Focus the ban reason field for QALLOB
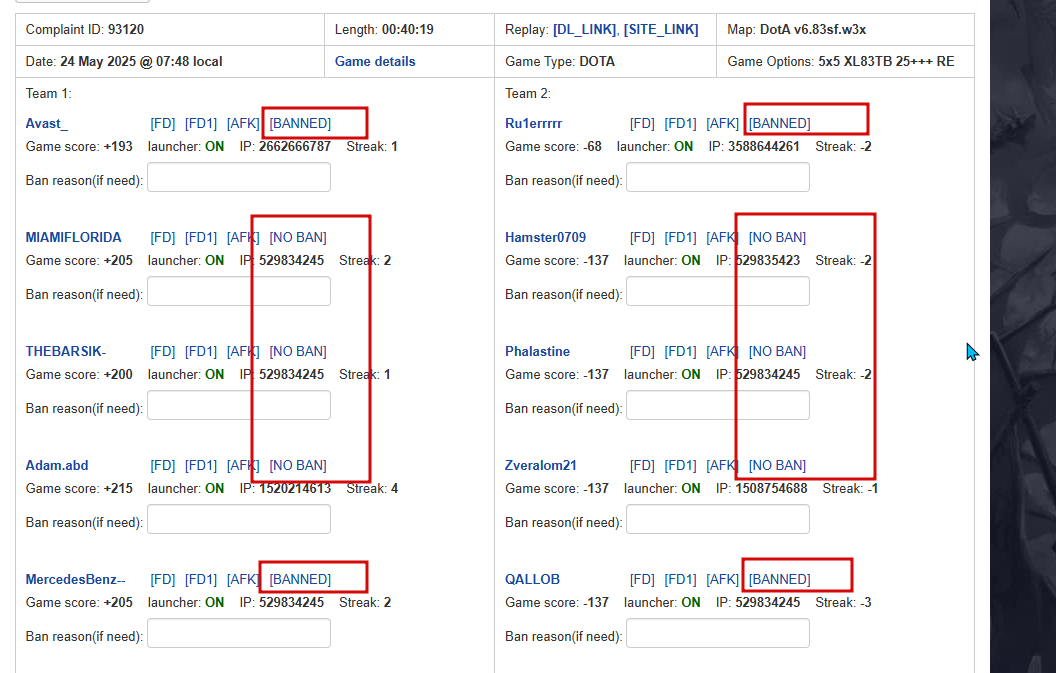The height and width of the screenshot is (673, 1056). coord(718,633)
